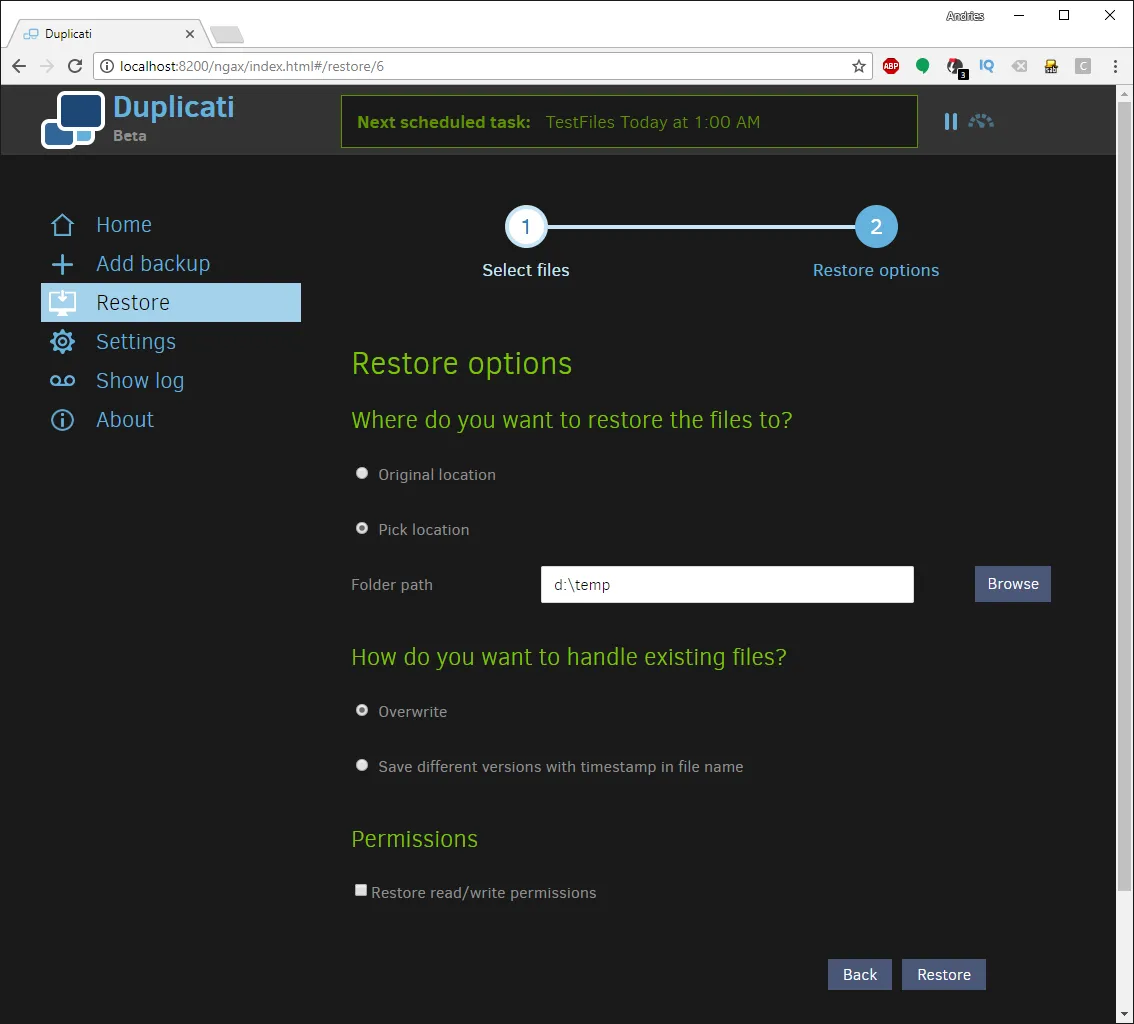Click the Duplicati logo icon
This screenshot has height=1024, width=1134.
72,120
